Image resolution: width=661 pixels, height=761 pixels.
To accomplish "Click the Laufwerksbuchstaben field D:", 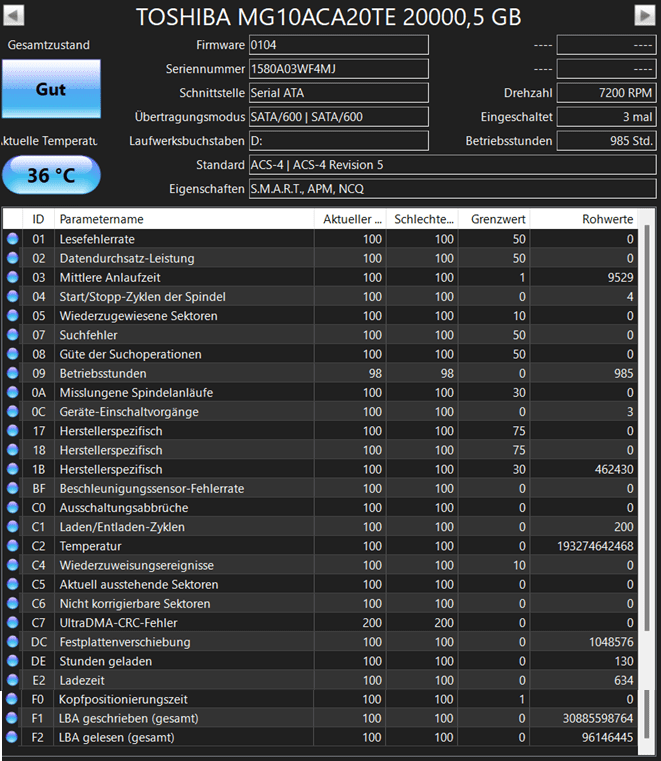I will 339,141.
